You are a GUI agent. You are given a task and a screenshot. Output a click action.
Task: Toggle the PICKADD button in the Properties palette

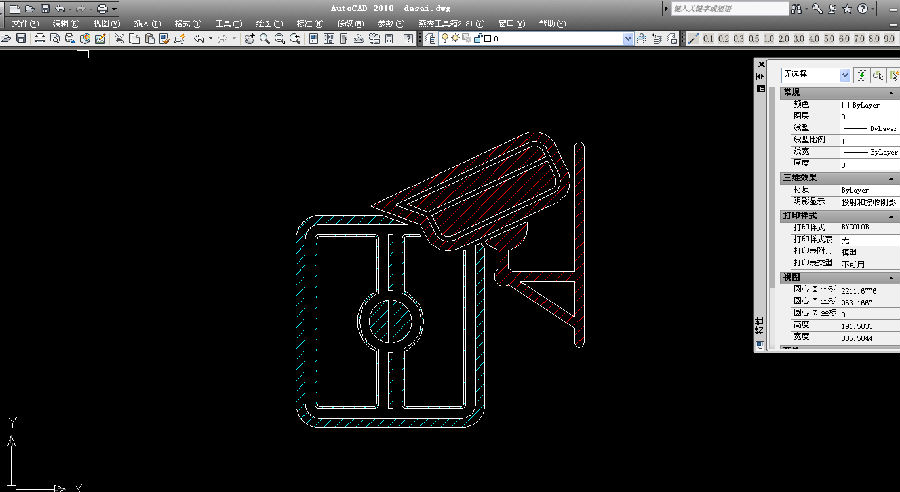(x=861, y=75)
